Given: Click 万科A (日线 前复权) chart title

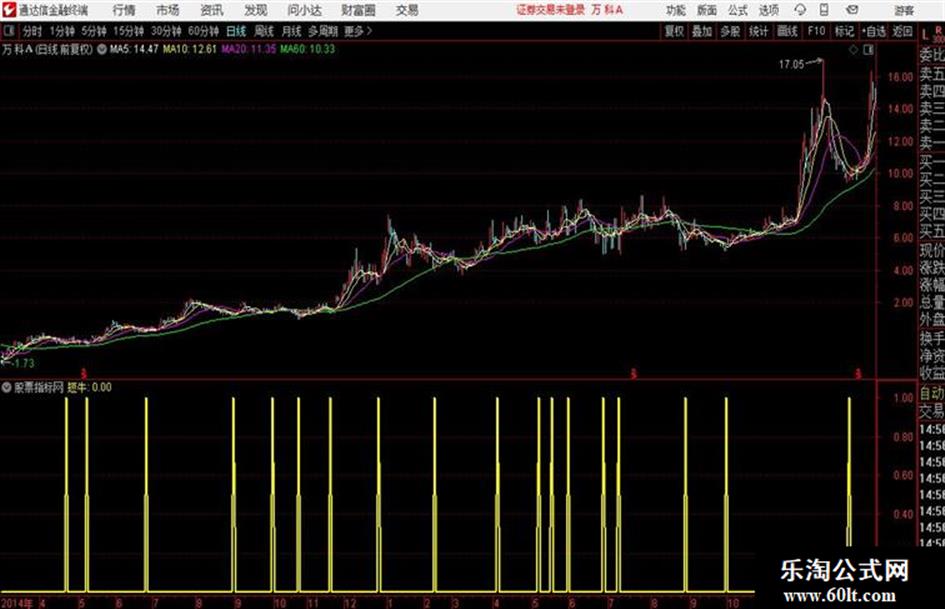Looking at the screenshot, I should 48,49.
